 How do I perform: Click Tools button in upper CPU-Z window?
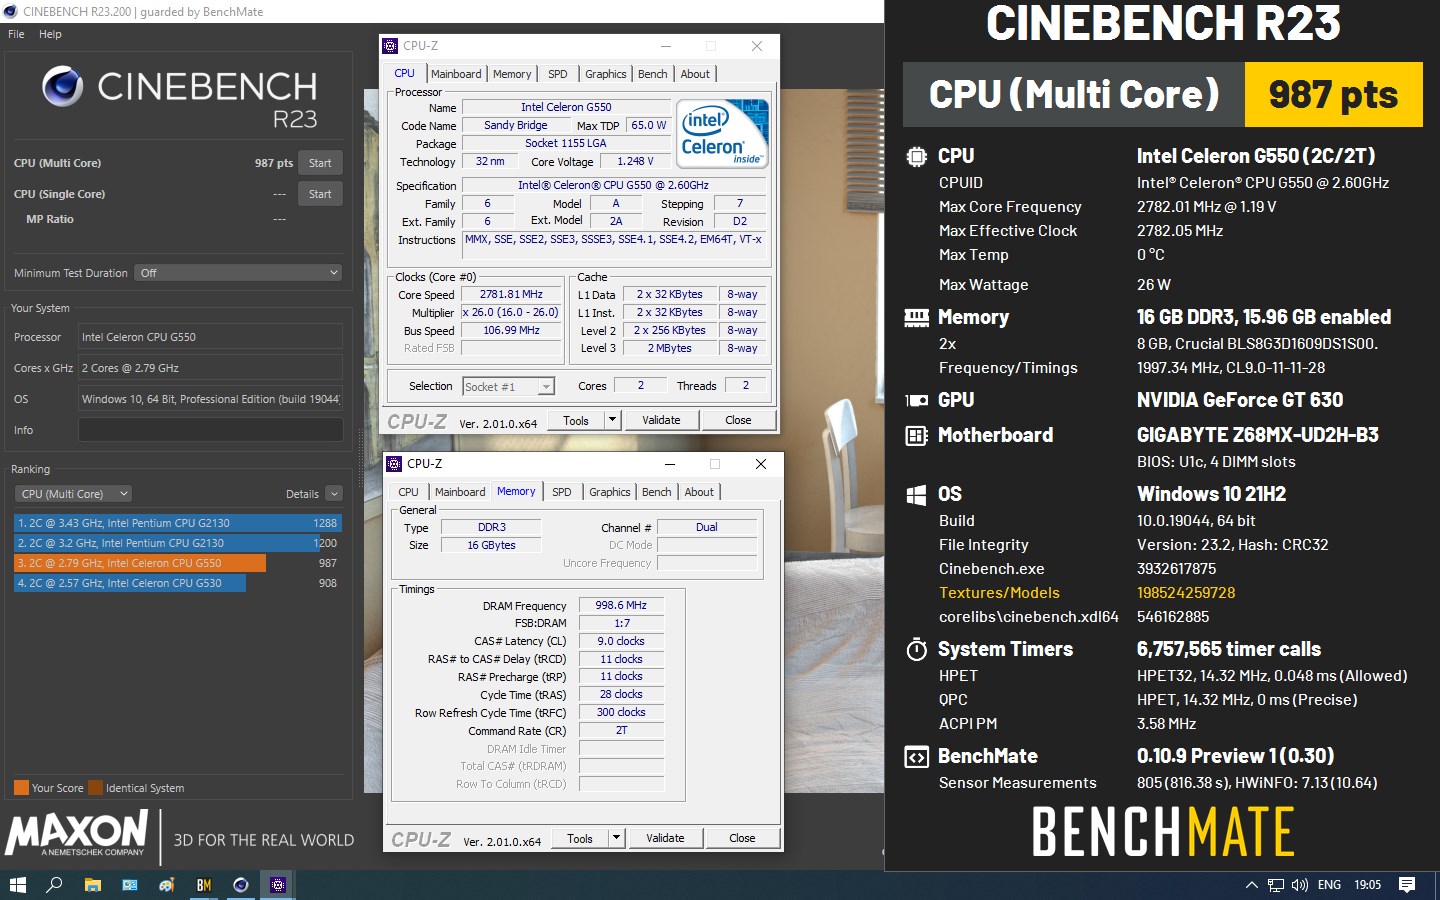point(576,421)
